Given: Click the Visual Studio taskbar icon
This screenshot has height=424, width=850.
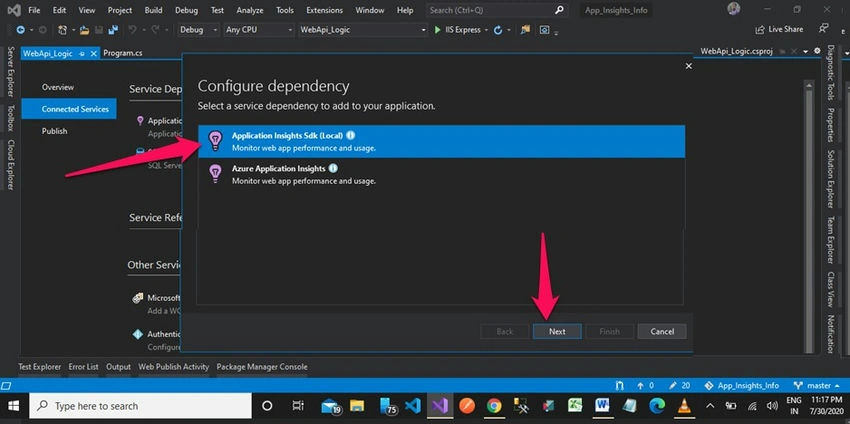Looking at the screenshot, I should click(440, 406).
